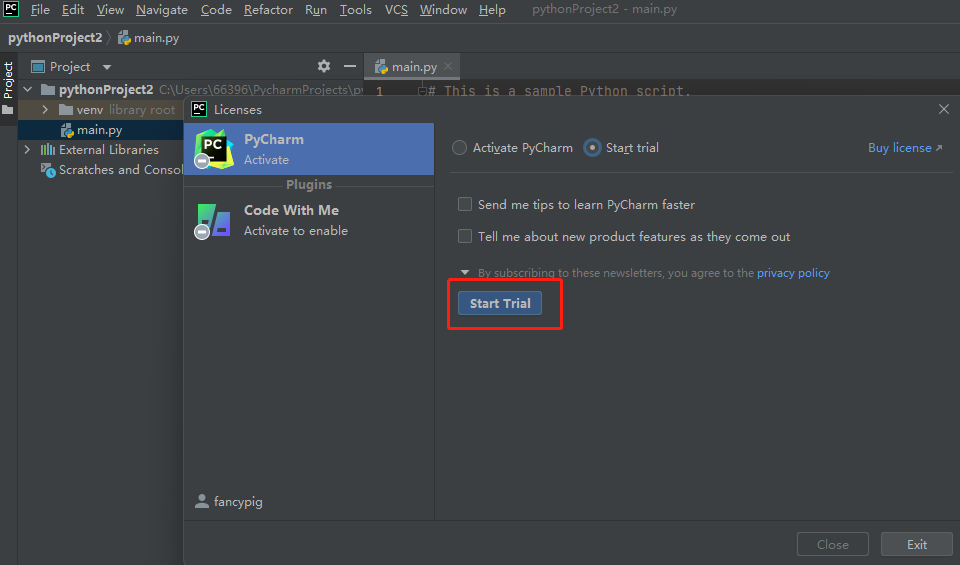Expand External Libraries node

point(27,149)
